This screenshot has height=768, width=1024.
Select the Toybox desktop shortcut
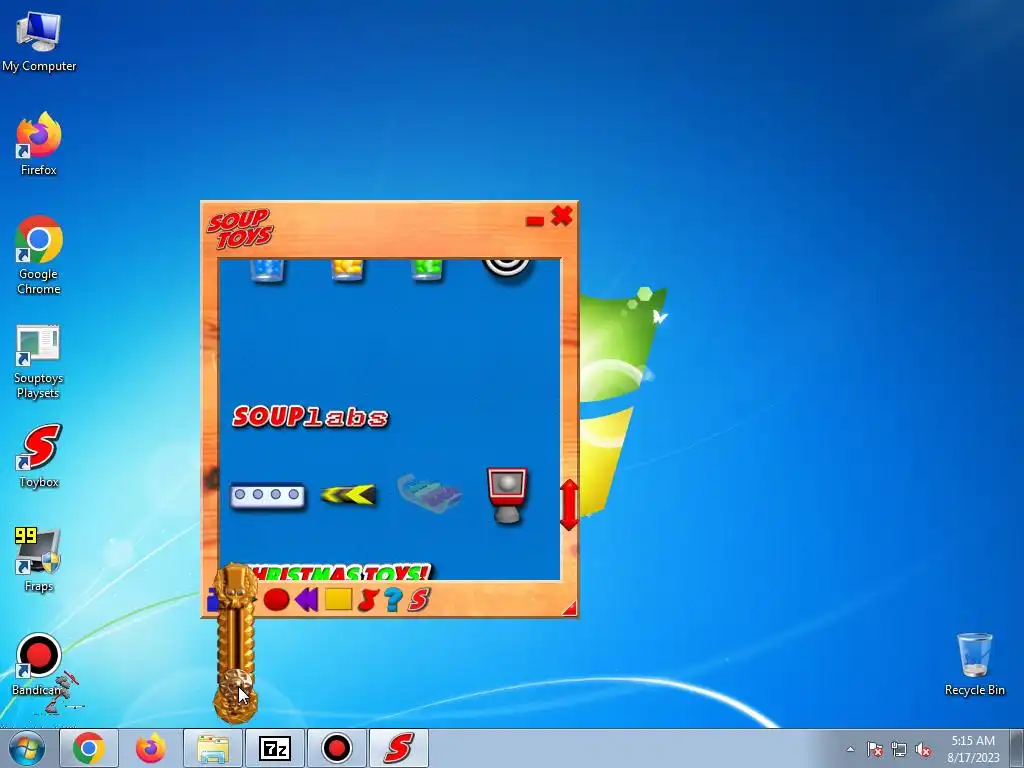pyautogui.click(x=39, y=456)
